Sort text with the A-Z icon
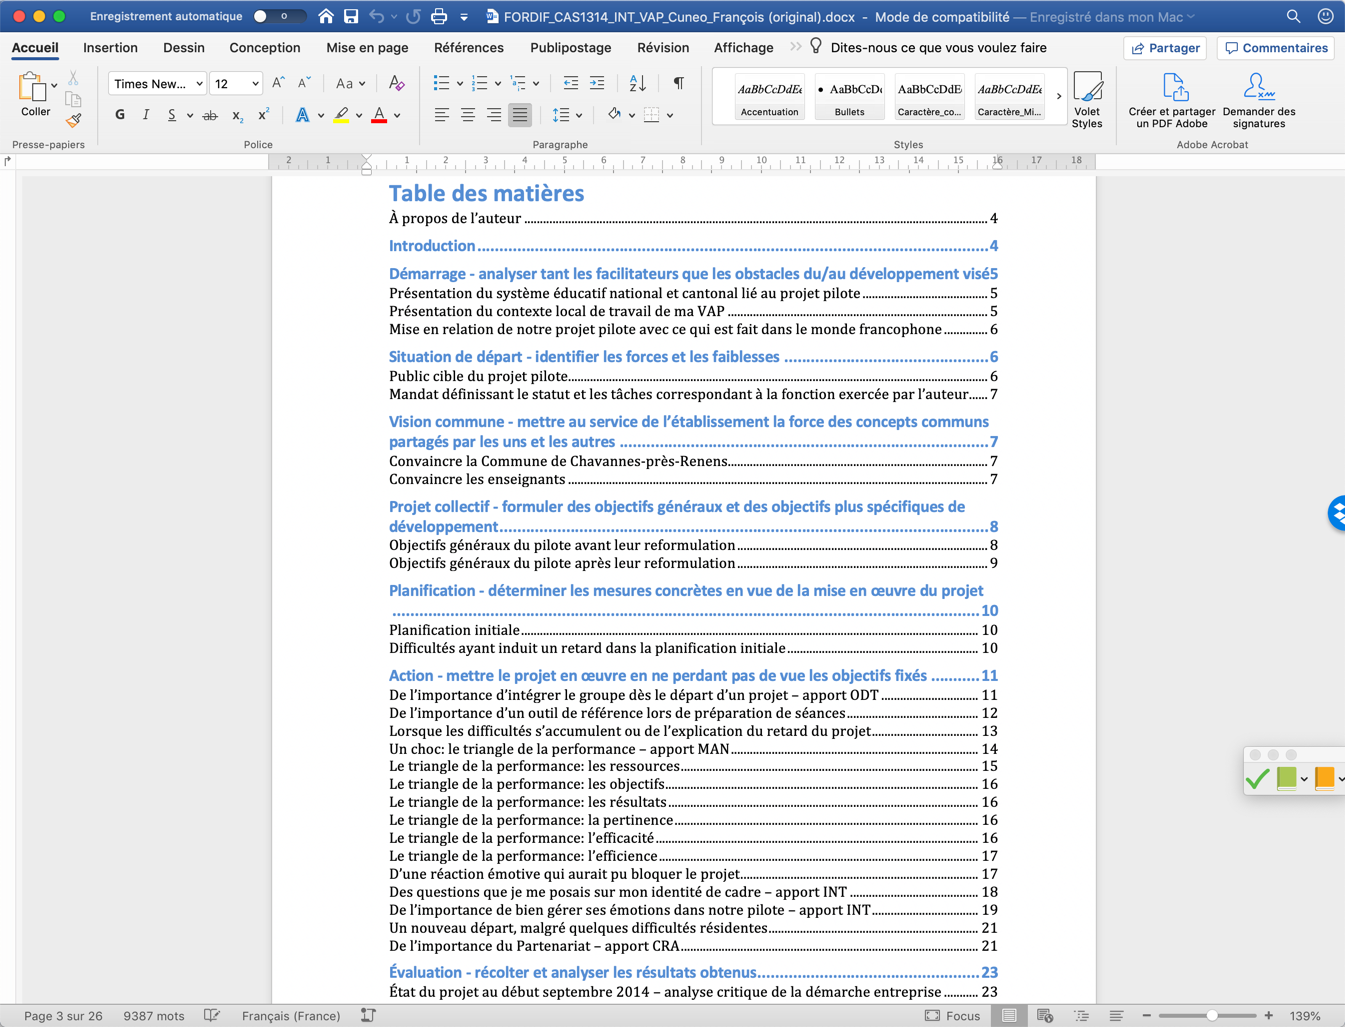This screenshot has width=1345, height=1027. click(x=637, y=84)
